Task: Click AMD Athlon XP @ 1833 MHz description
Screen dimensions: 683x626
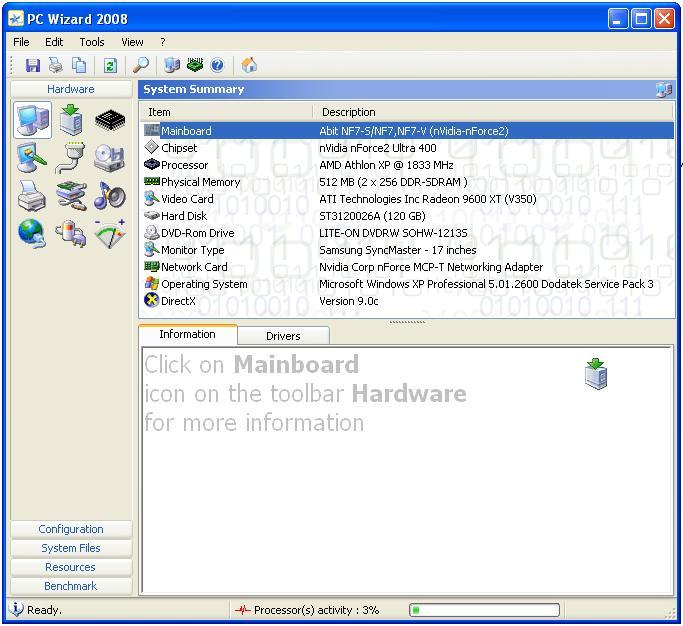Action: click(386, 165)
